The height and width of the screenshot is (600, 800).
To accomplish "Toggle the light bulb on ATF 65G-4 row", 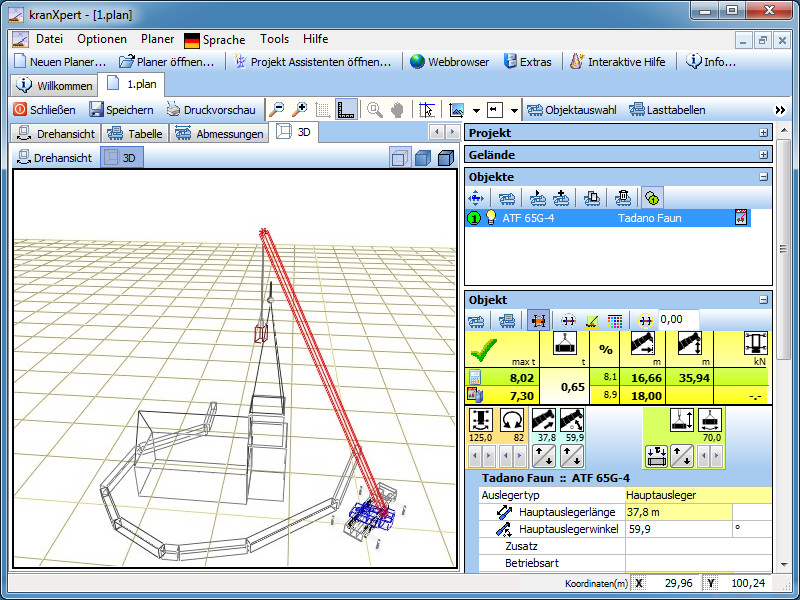I will tap(491, 218).
